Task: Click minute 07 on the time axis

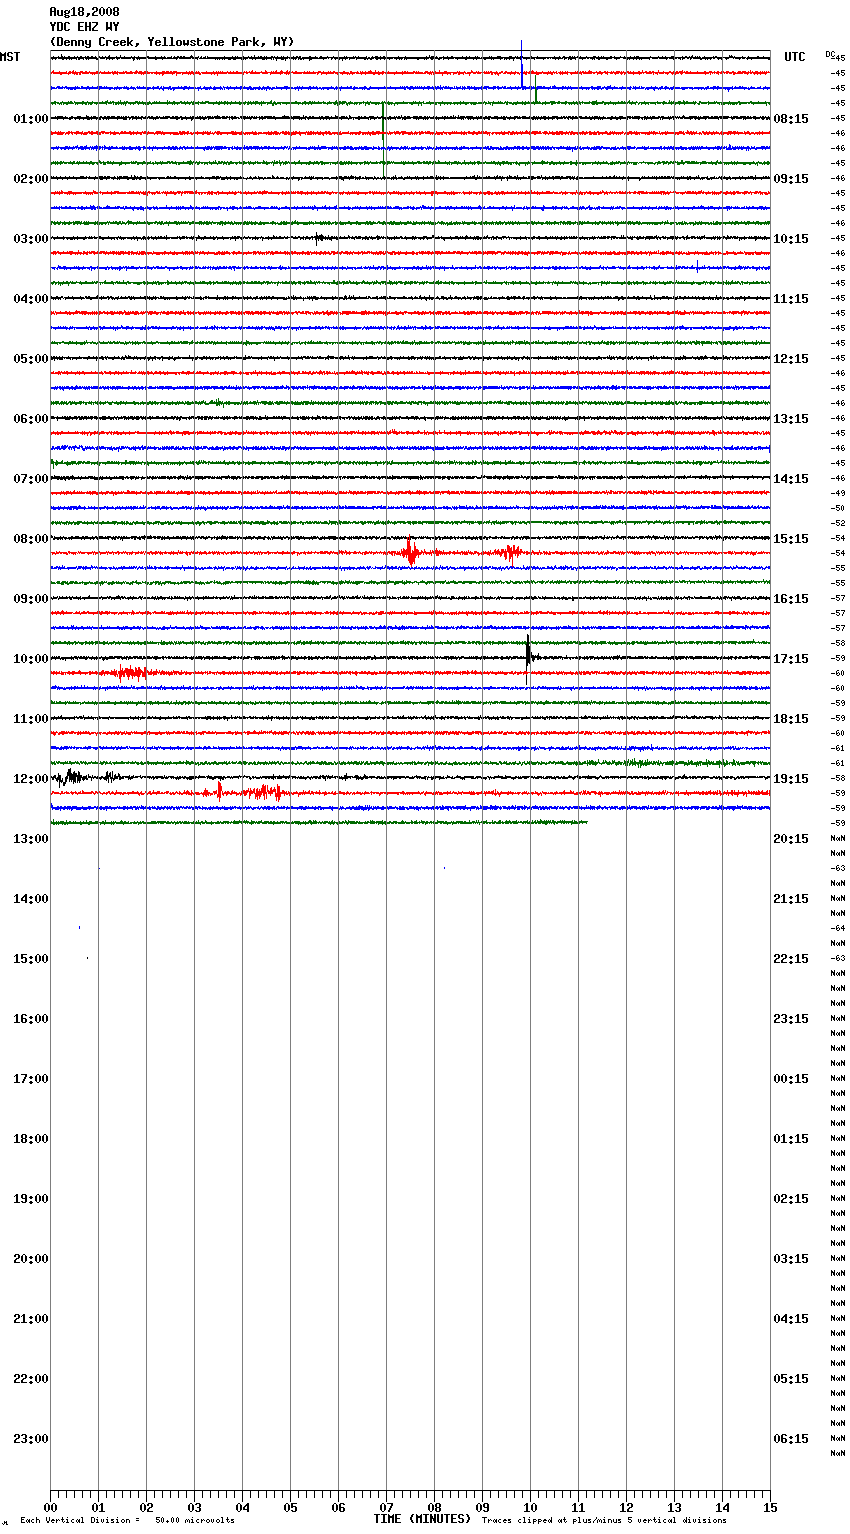Action: tap(386, 1507)
